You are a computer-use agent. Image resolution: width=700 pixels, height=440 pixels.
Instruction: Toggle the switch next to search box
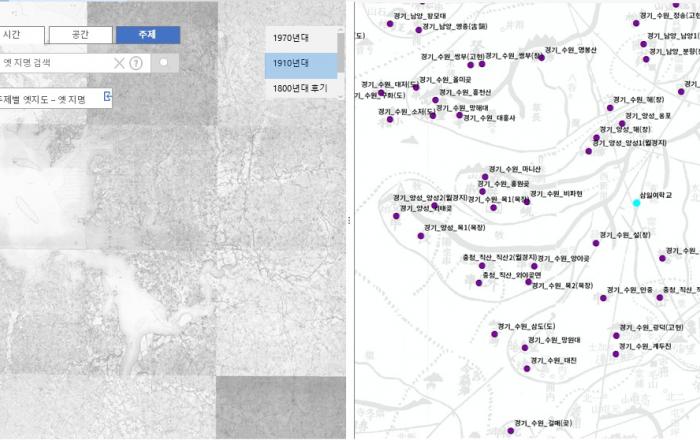tap(165, 63)
